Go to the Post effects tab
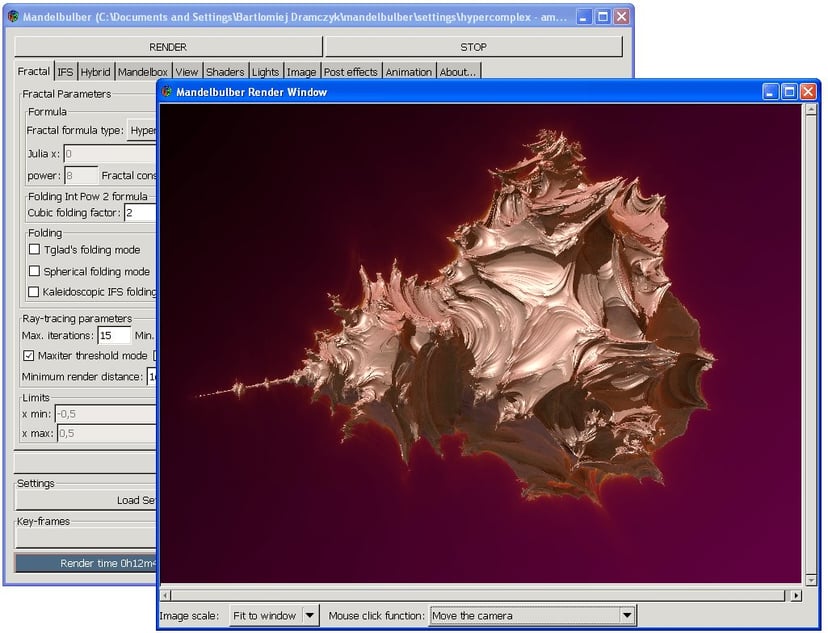This screenshot has width=828, height=633. (350, 72)
